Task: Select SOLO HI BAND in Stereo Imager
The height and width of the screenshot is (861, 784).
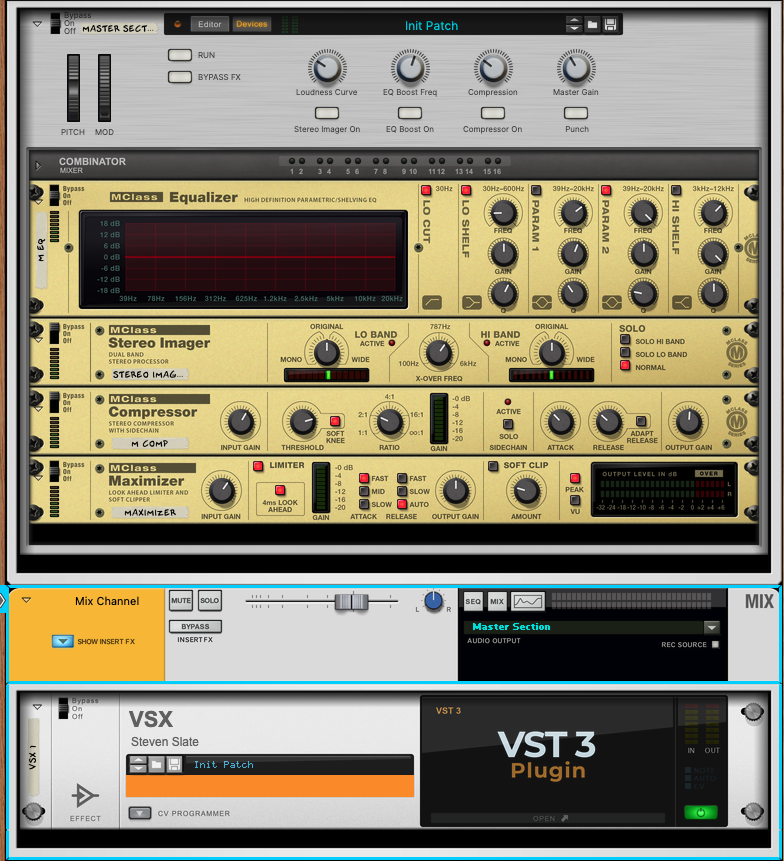Action: (625, 340)
